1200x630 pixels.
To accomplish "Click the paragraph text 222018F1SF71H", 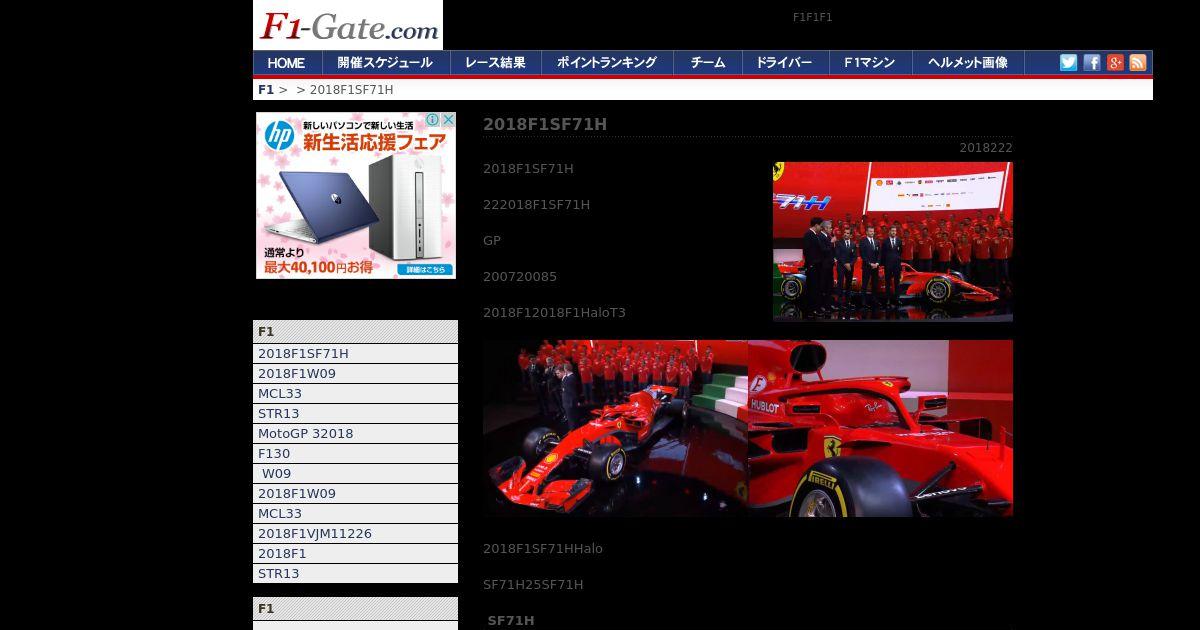I will (537, 204).
